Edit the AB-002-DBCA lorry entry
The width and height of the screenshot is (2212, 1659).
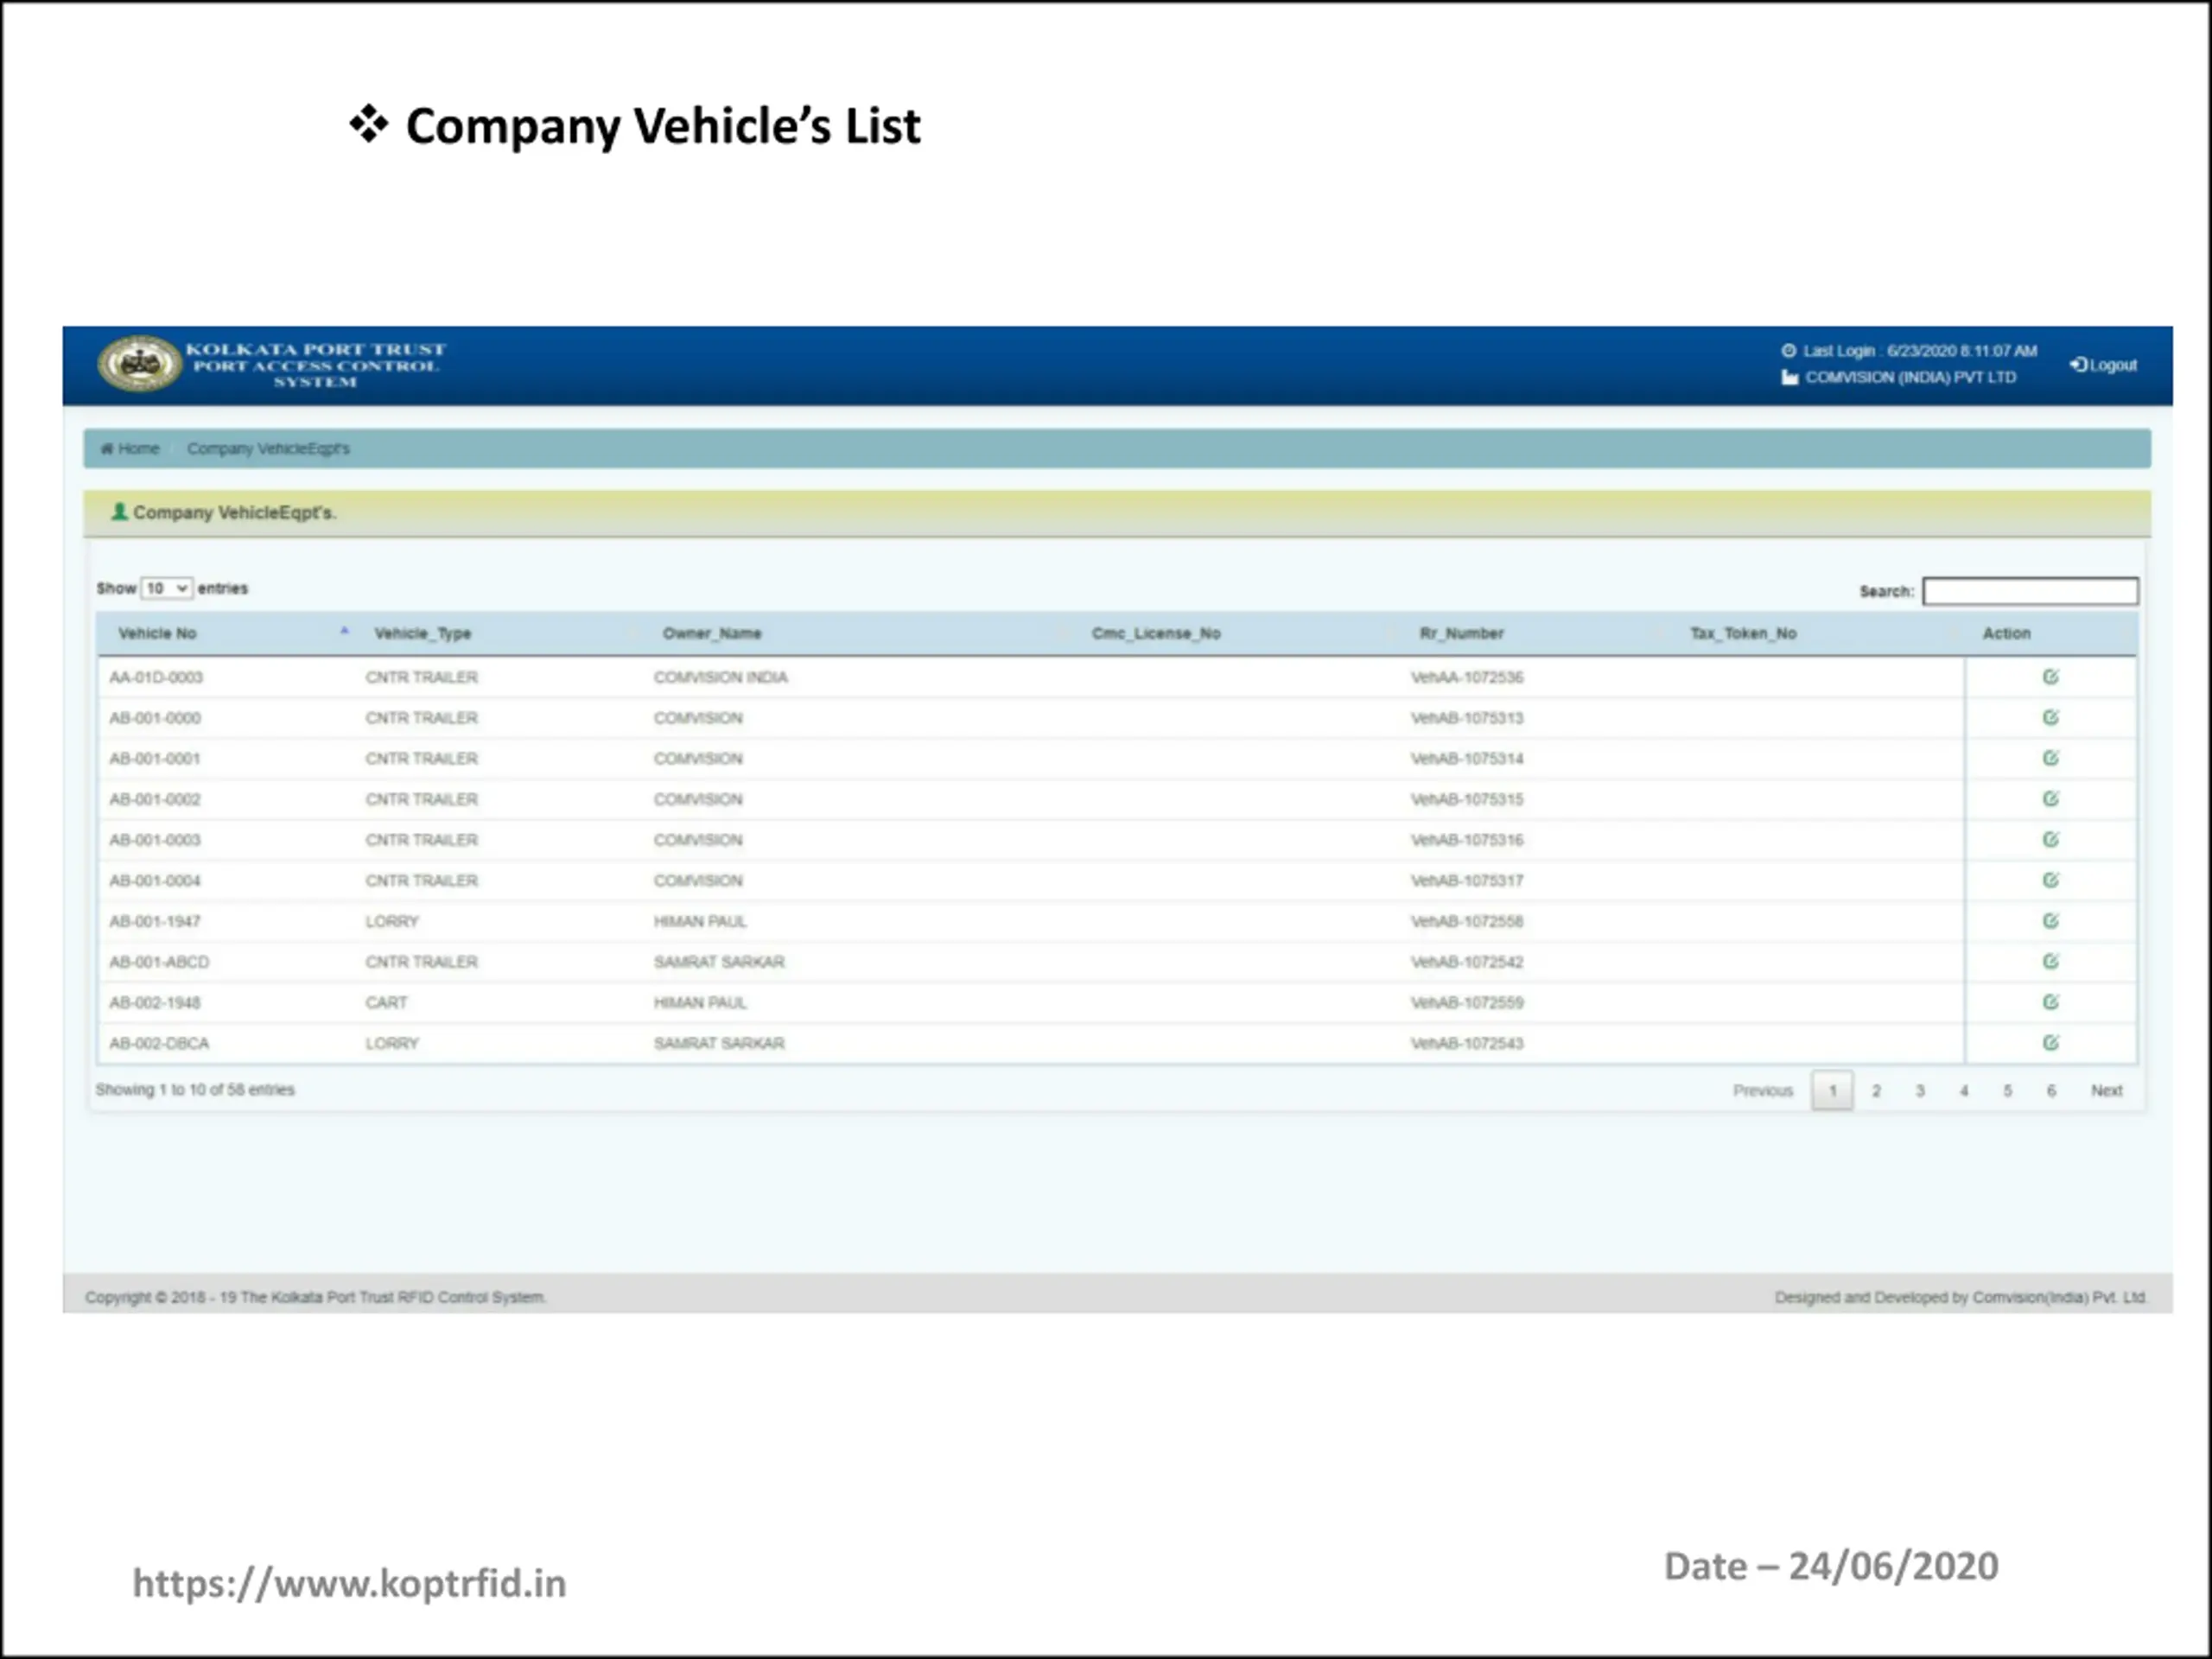2050,1042
